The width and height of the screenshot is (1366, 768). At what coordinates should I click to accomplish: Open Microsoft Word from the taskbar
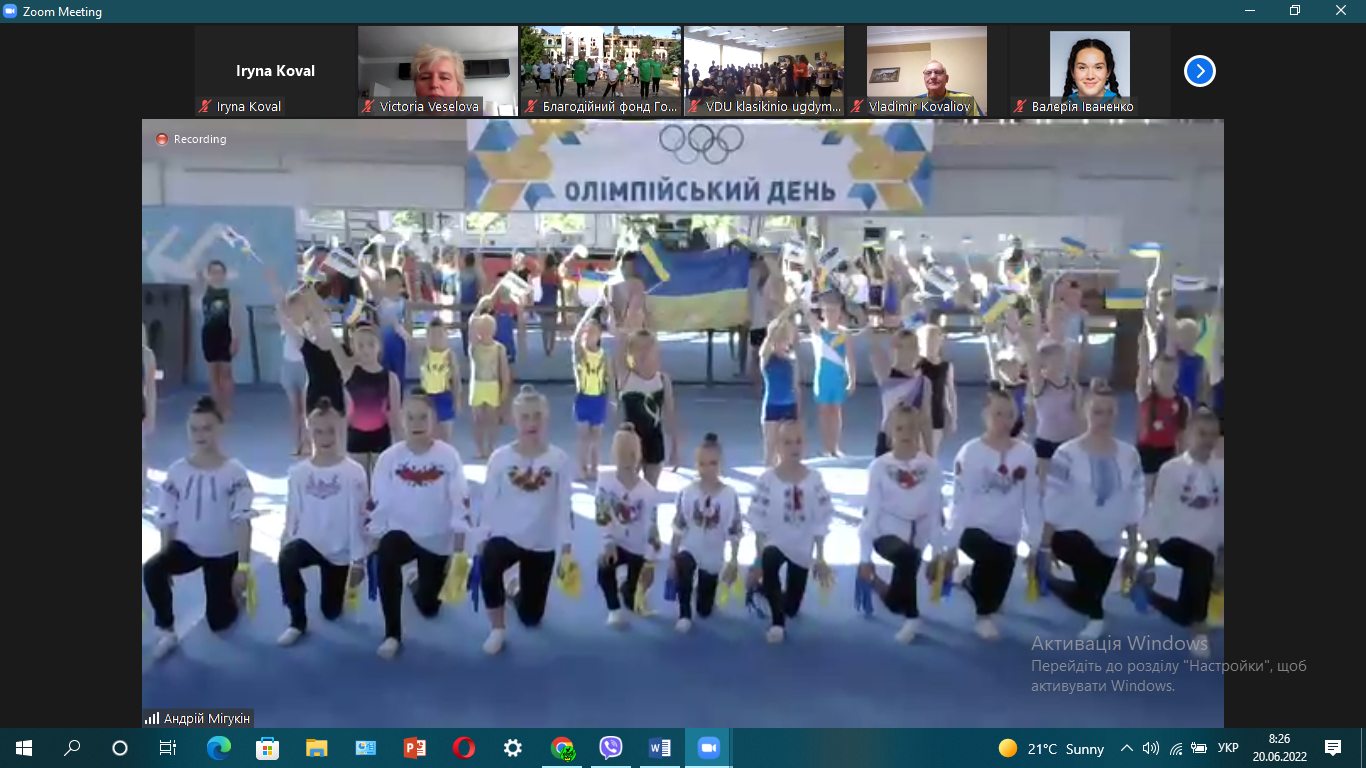pos(659,748)
